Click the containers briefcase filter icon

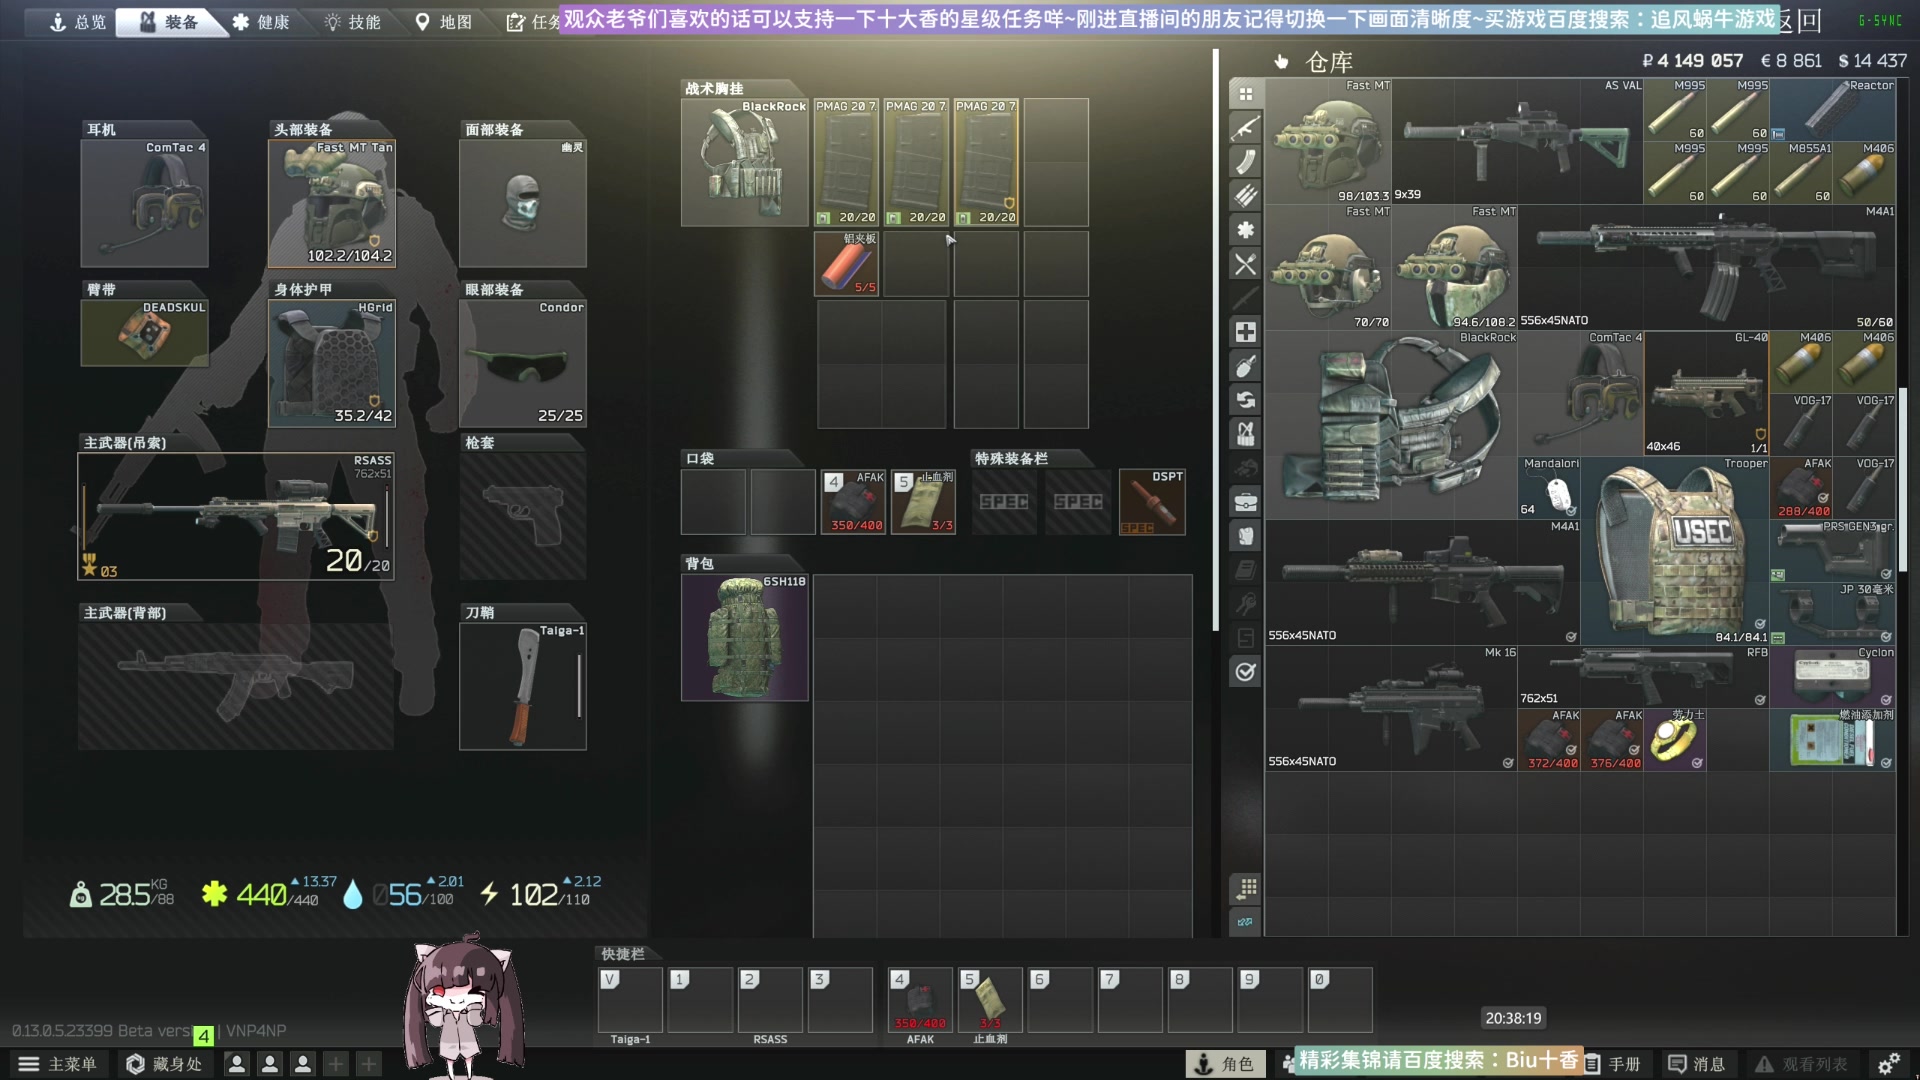1245,502
